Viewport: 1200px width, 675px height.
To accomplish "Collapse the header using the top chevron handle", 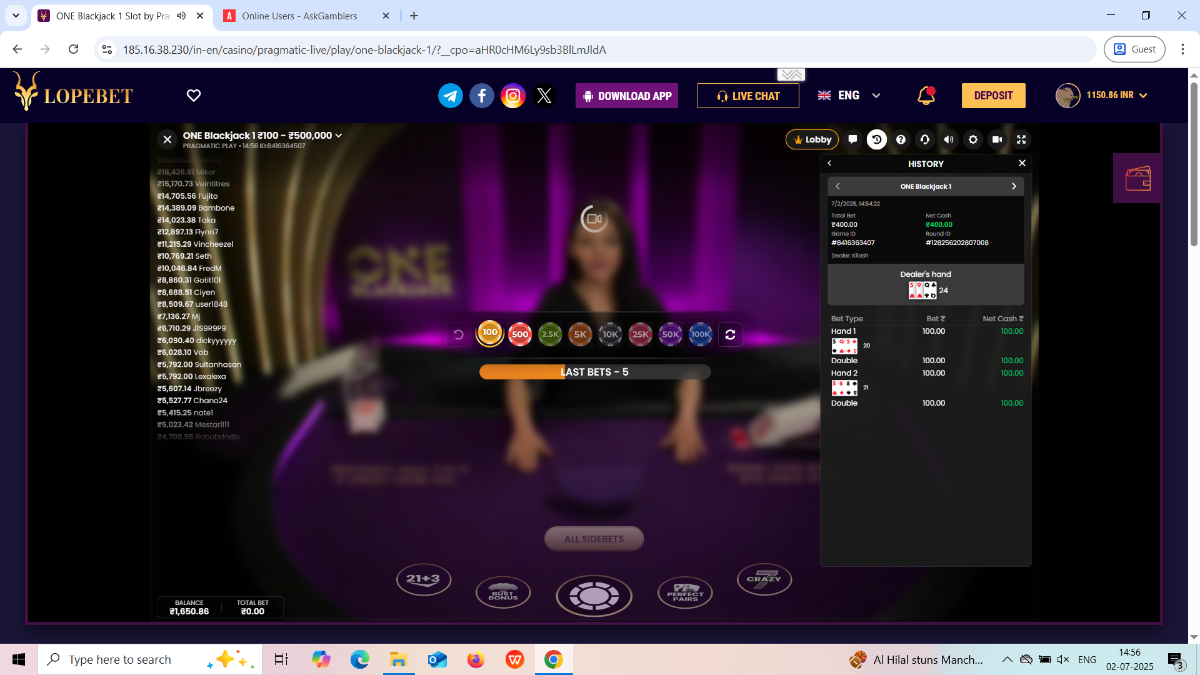I will pos(791,75).
